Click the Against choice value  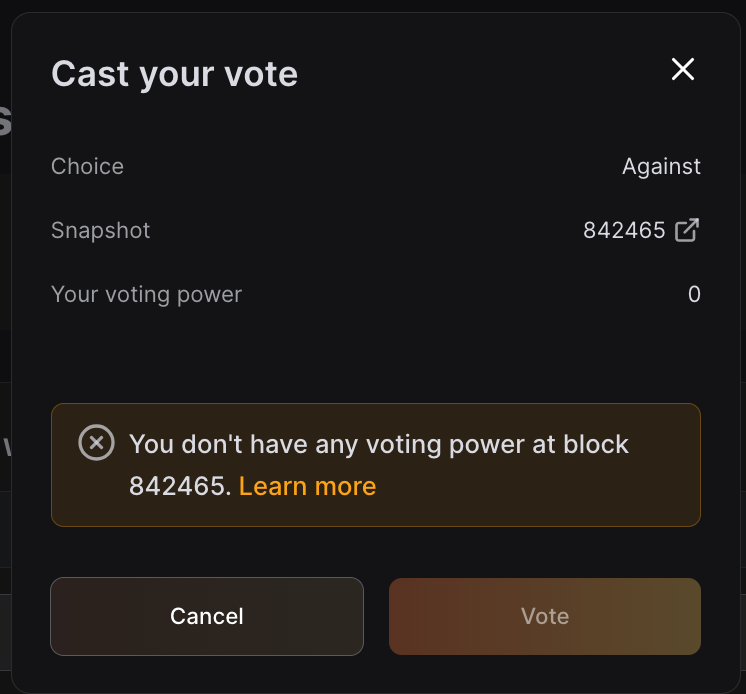coord(661,166)
